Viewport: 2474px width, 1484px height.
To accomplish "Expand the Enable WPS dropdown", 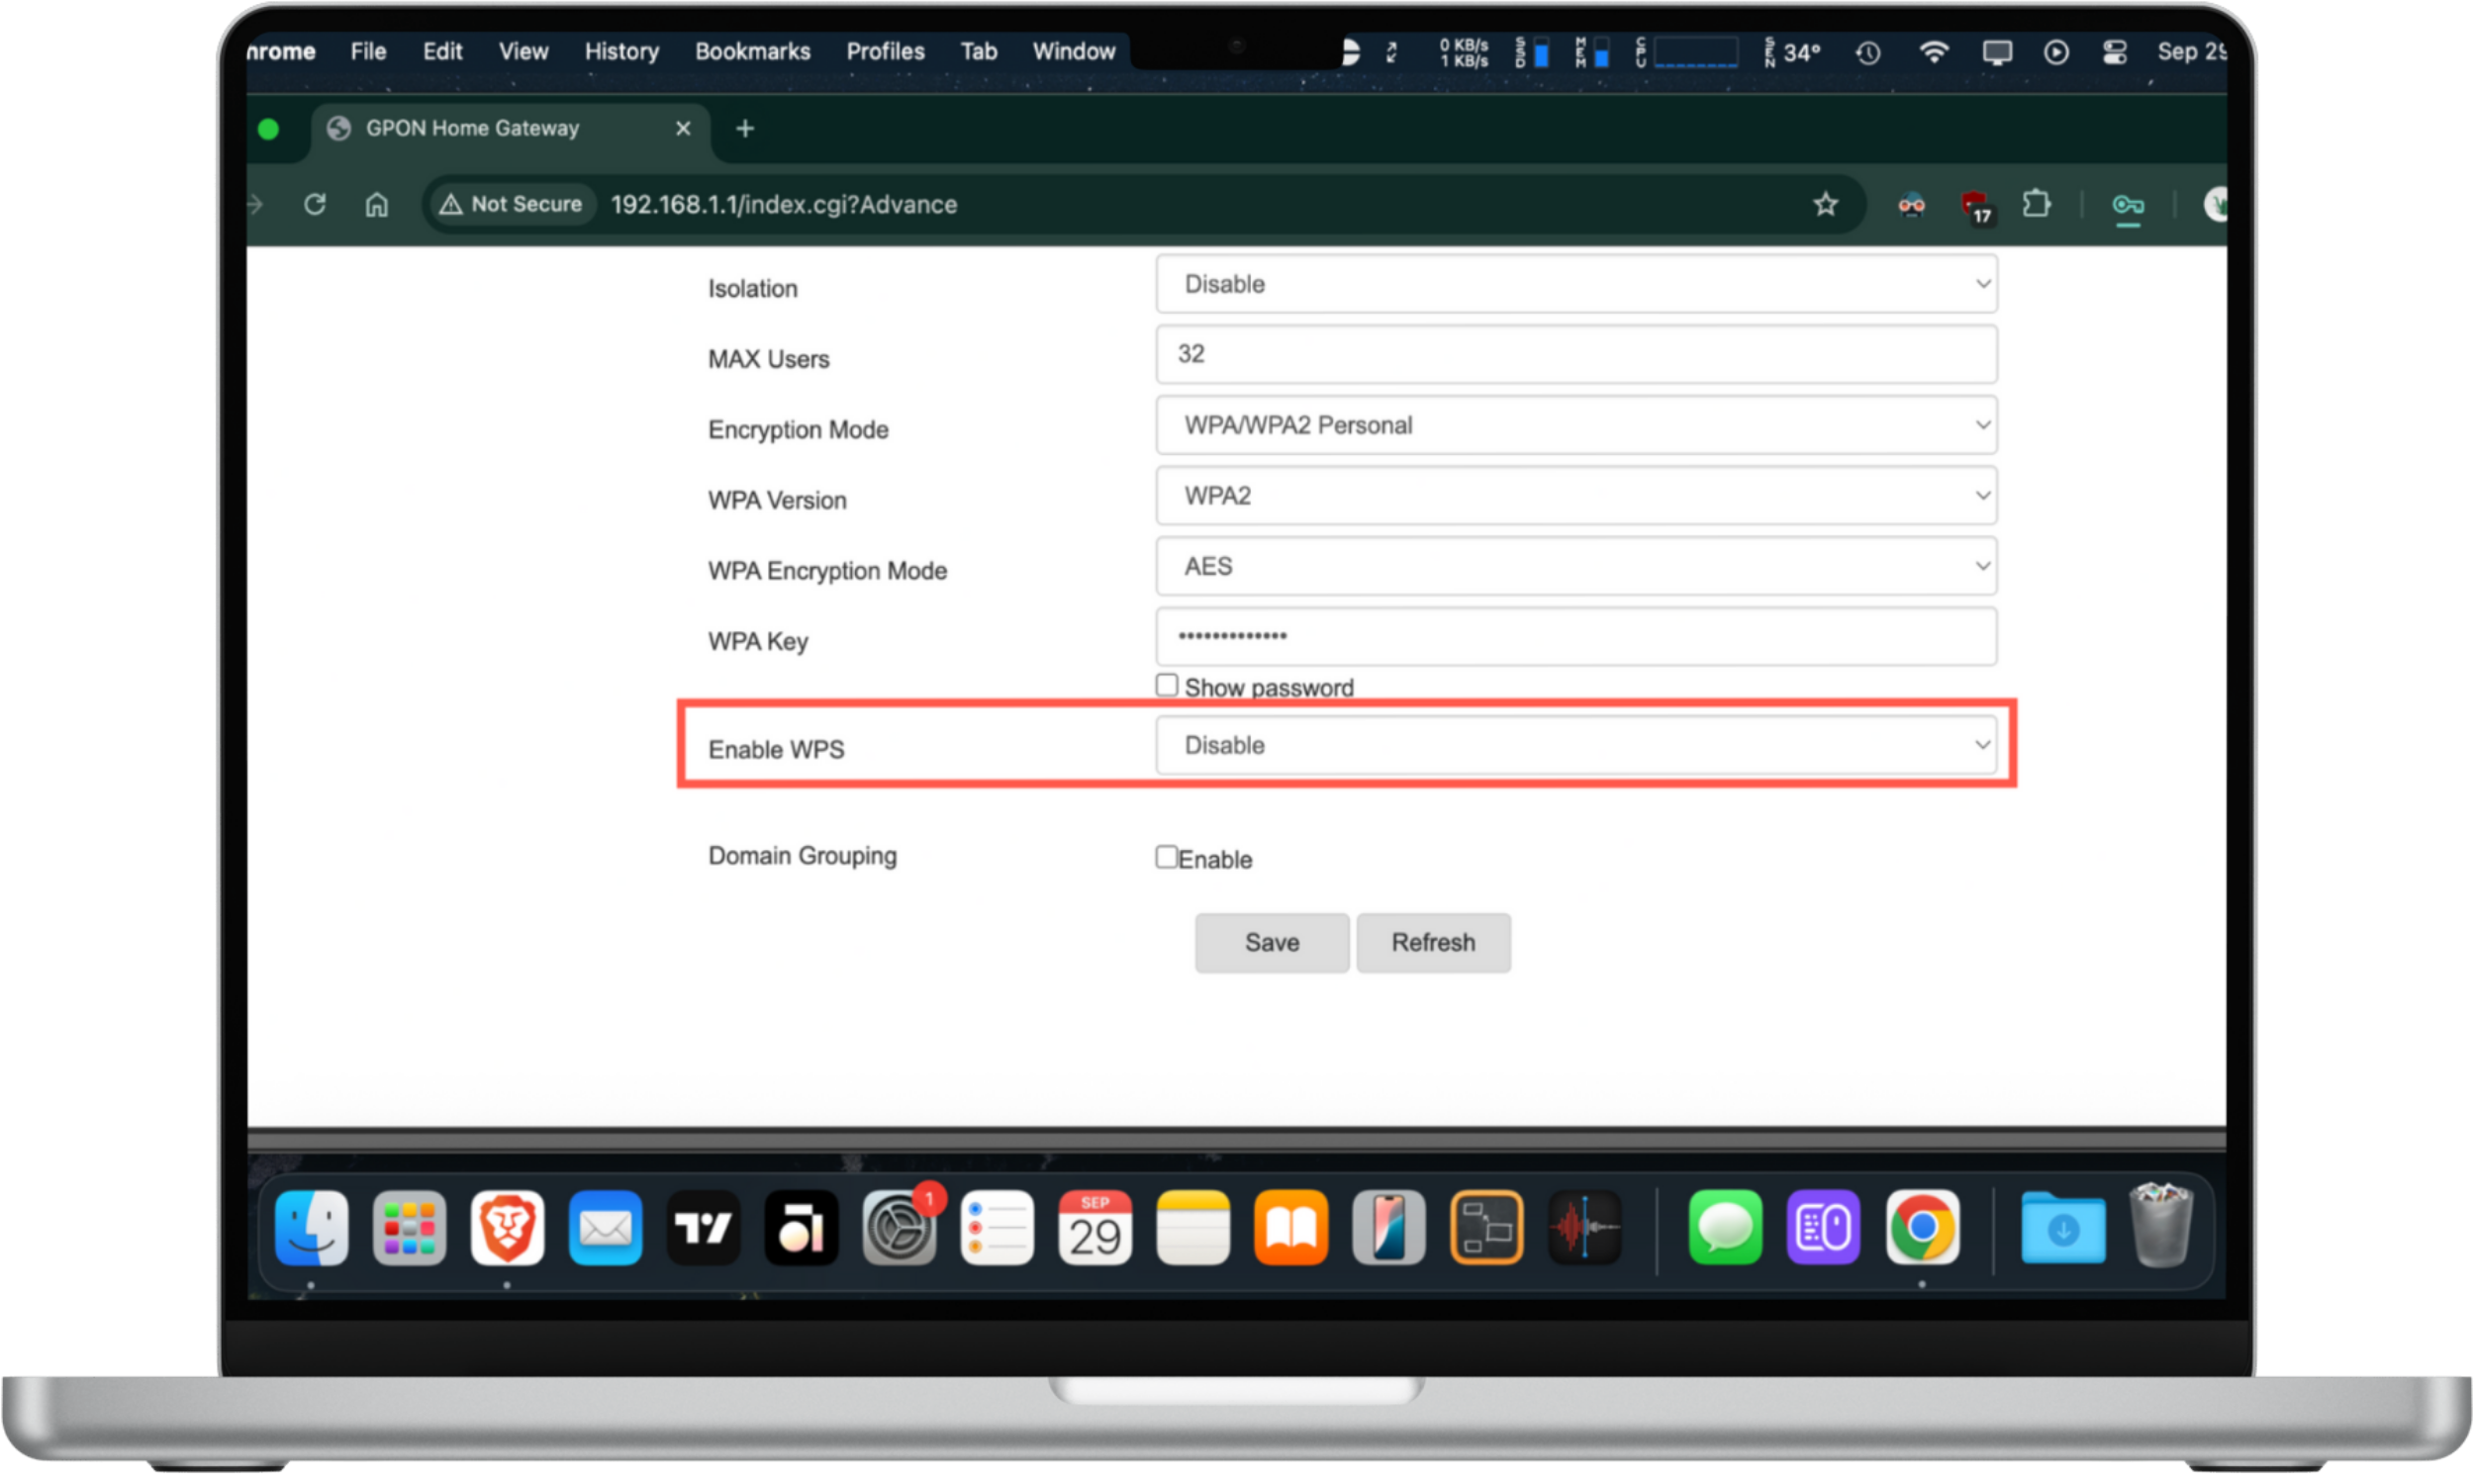I will [x=1576, y=745].
